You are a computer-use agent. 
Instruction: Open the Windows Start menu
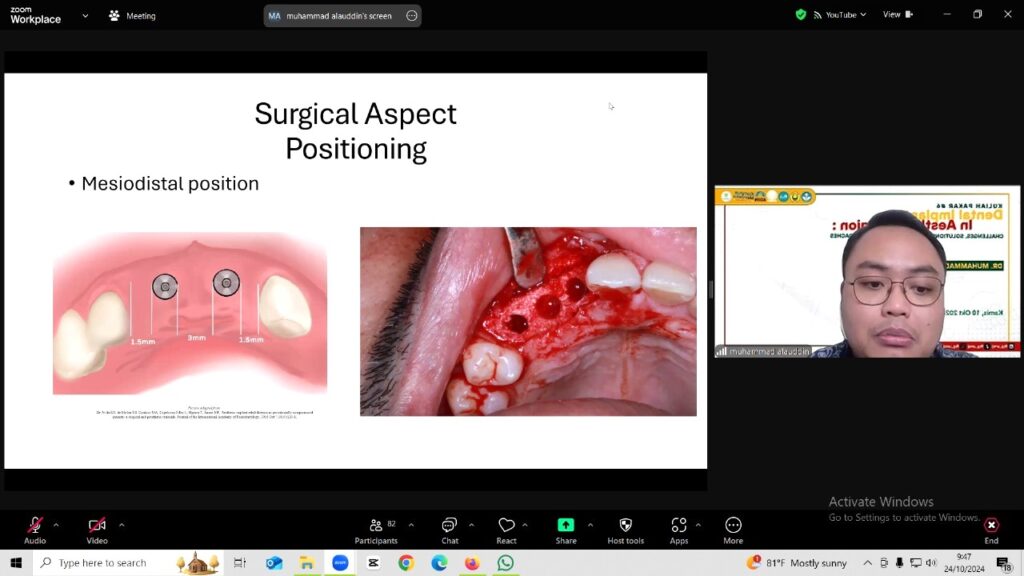coord(16,562)
